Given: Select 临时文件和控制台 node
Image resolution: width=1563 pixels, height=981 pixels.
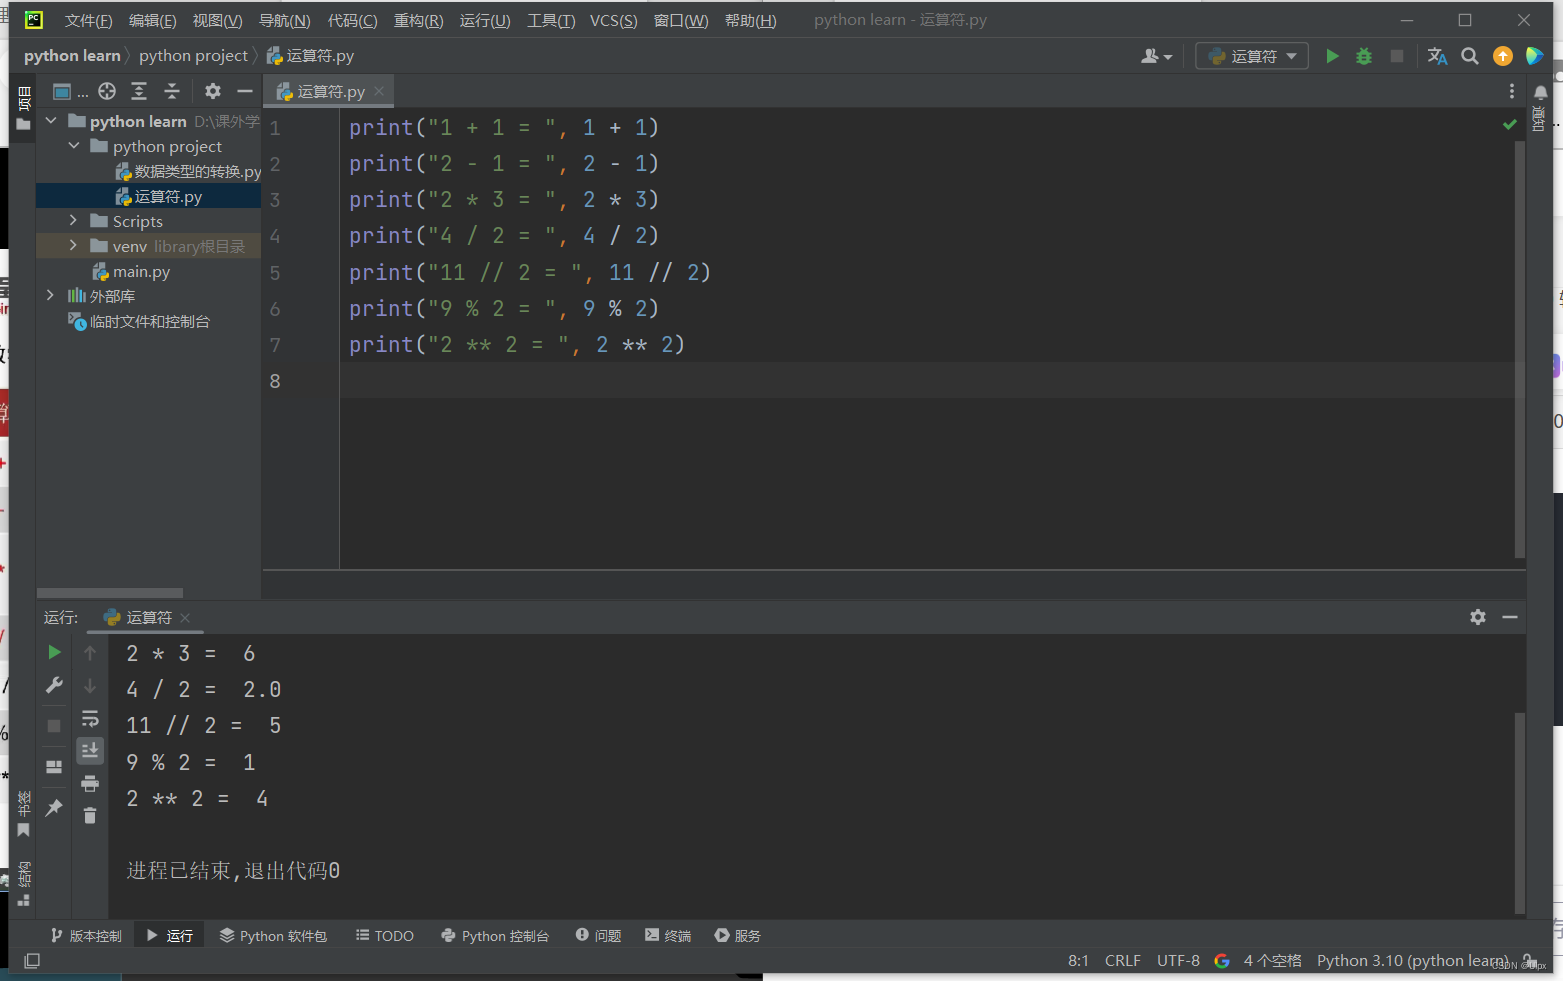Looking at the screenshot, I should [139, 321].
